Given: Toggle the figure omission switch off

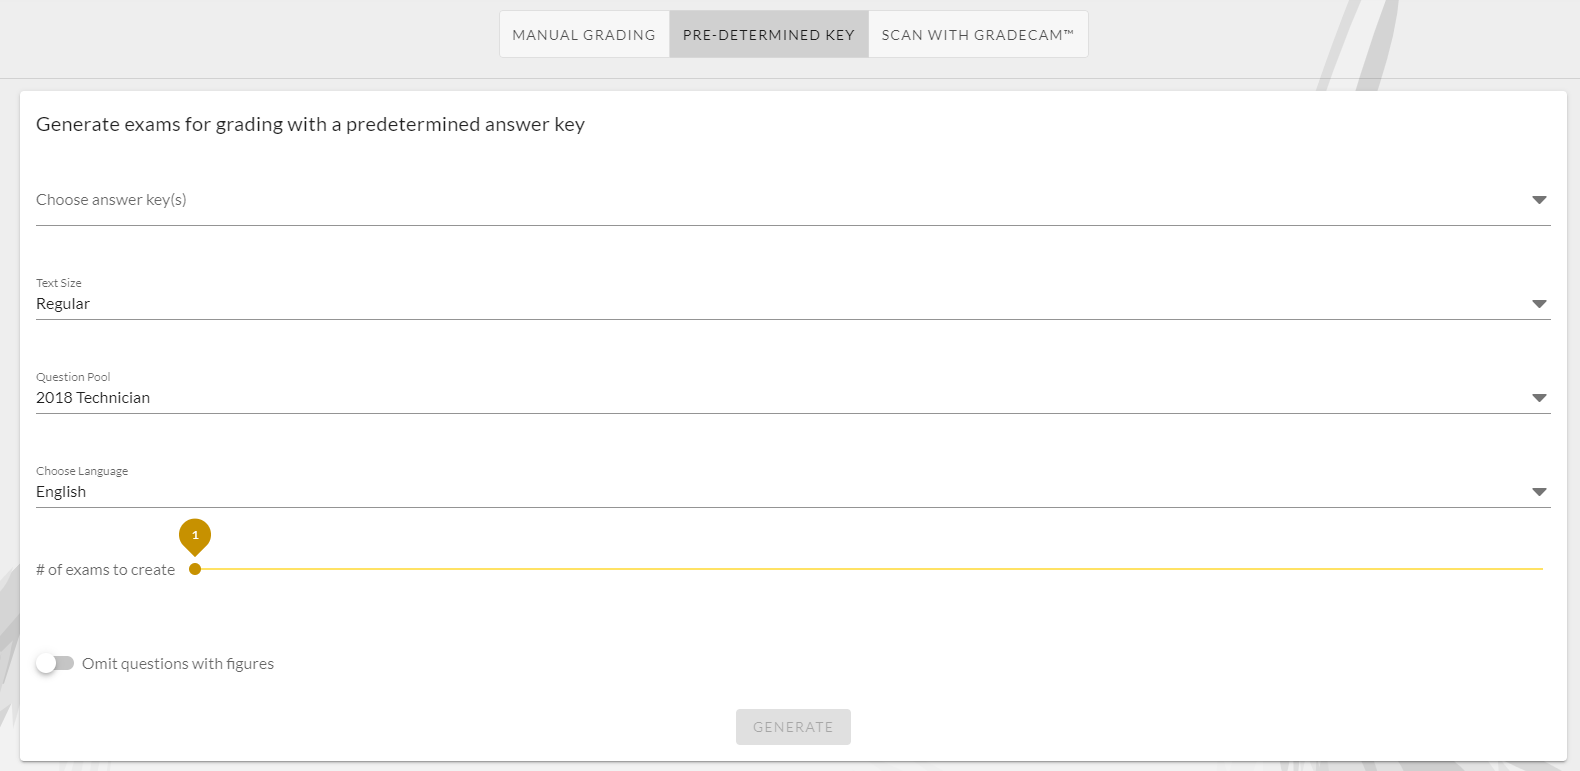Looking at the screenshot, I should [56, 662].
